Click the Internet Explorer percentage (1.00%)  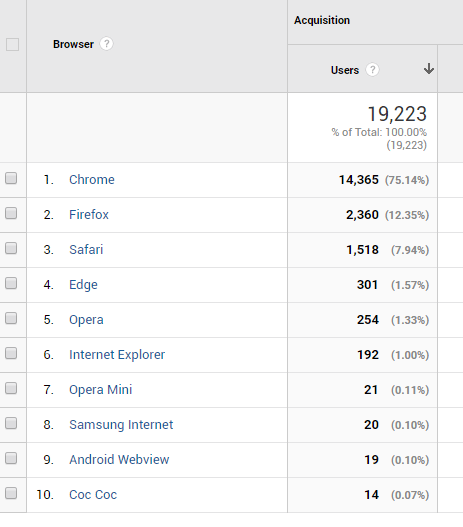(410, 355)
